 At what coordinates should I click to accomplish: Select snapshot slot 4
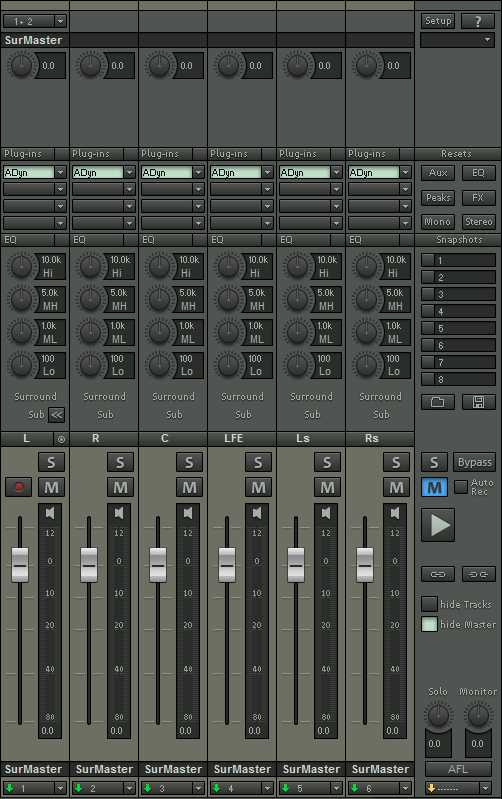(458, 311)
